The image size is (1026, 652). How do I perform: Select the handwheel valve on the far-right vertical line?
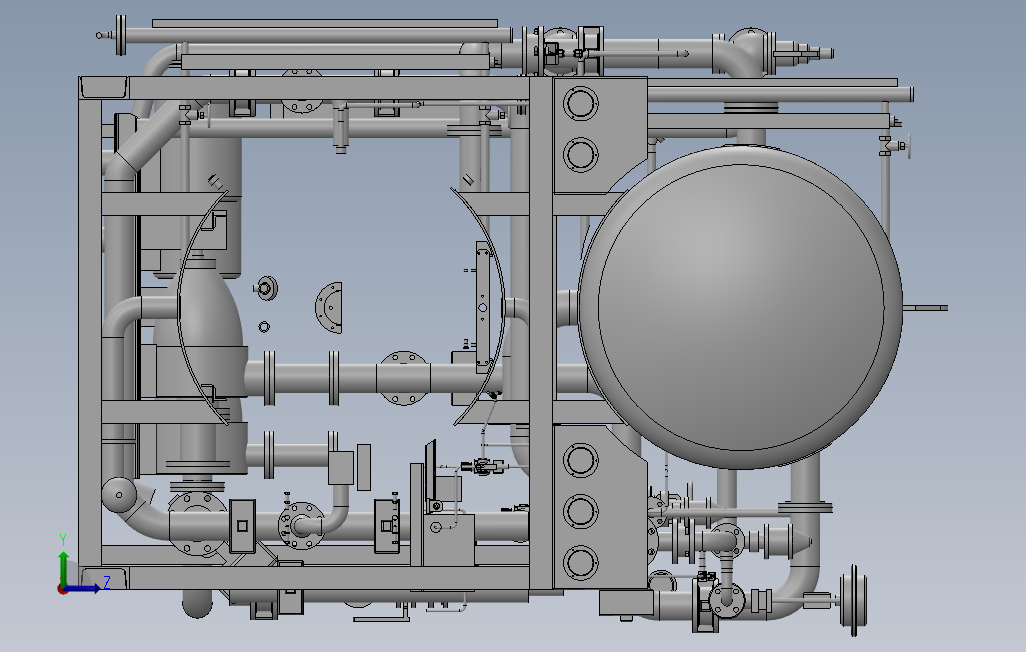pos(897,147)
